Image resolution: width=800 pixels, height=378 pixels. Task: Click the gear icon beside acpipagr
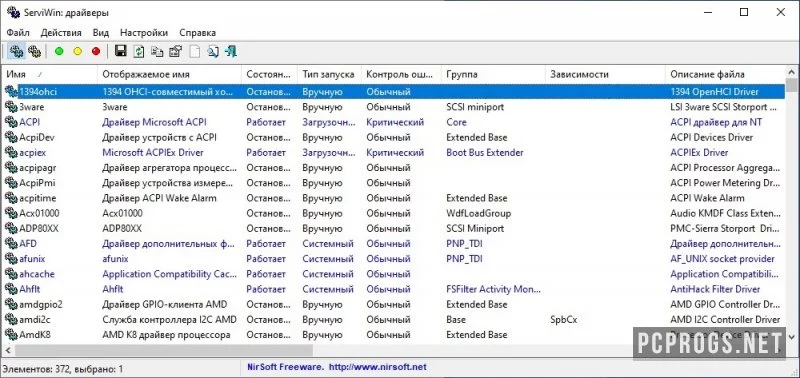pos(11,168)
